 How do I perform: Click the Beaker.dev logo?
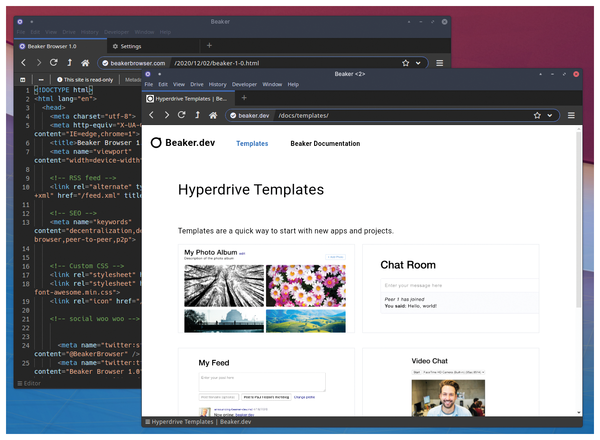coord(183,143)
